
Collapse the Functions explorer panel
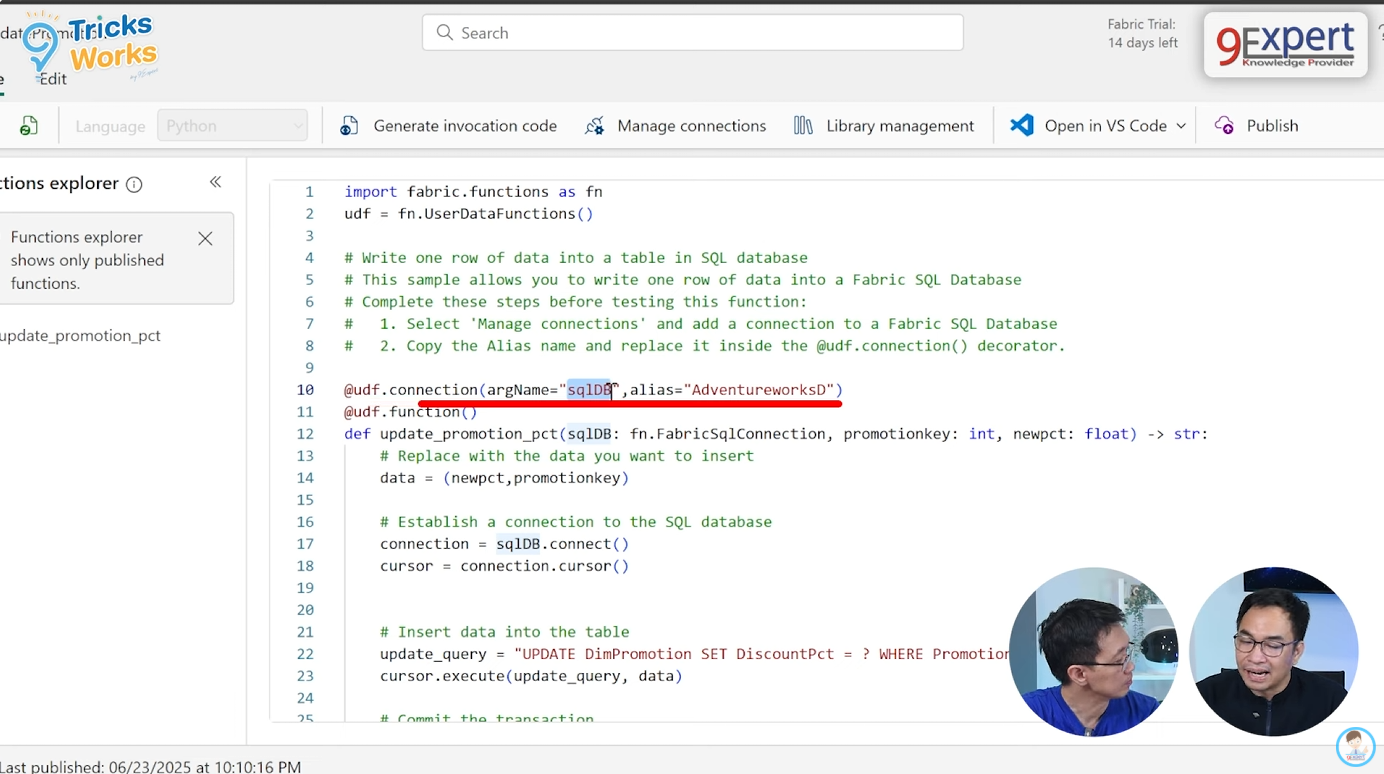215,182
